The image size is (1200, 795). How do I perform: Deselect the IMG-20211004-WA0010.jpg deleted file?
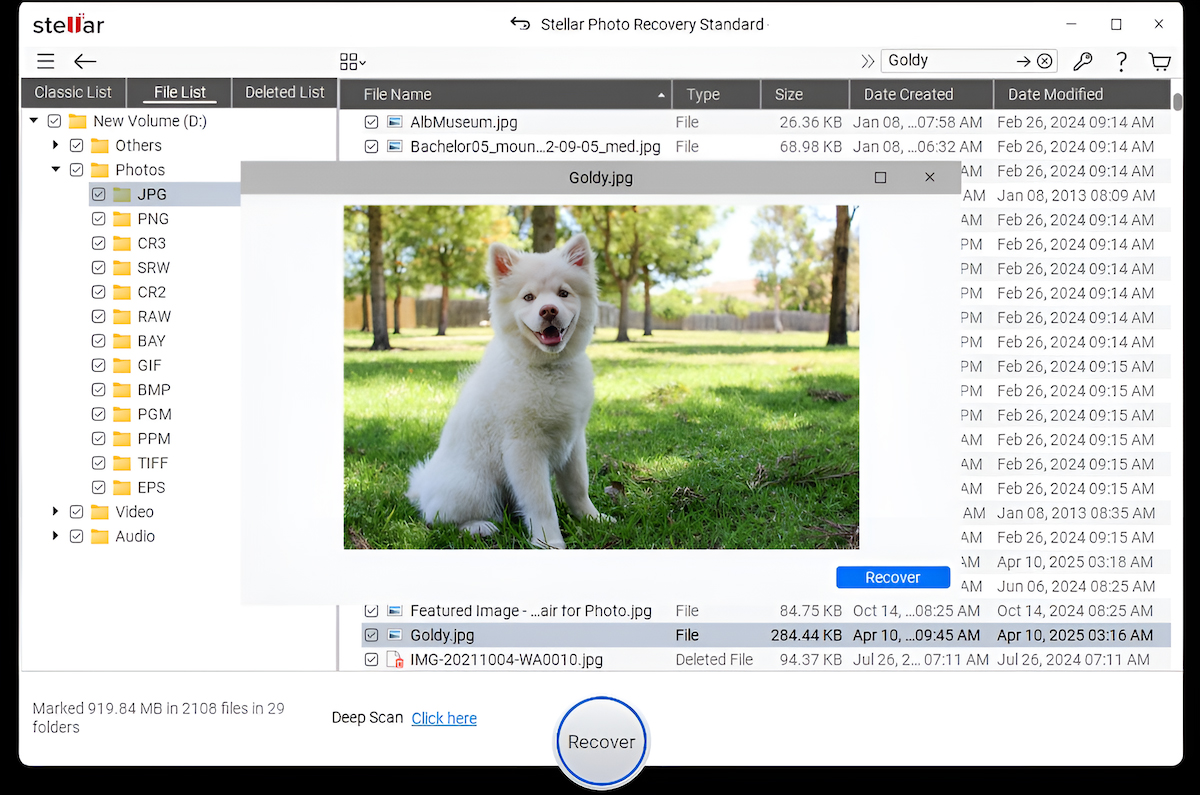pos(371,659)
